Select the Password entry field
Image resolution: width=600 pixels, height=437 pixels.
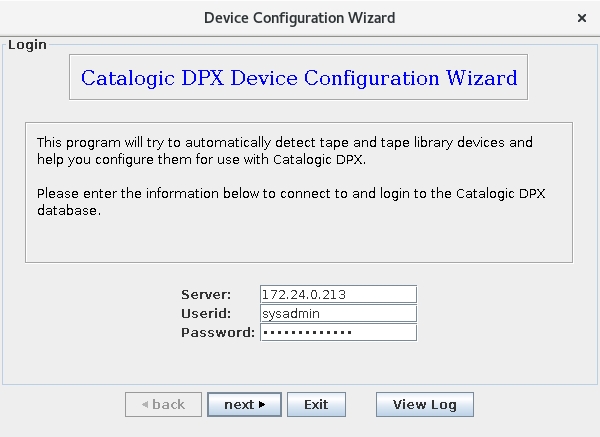pos(337,332)
